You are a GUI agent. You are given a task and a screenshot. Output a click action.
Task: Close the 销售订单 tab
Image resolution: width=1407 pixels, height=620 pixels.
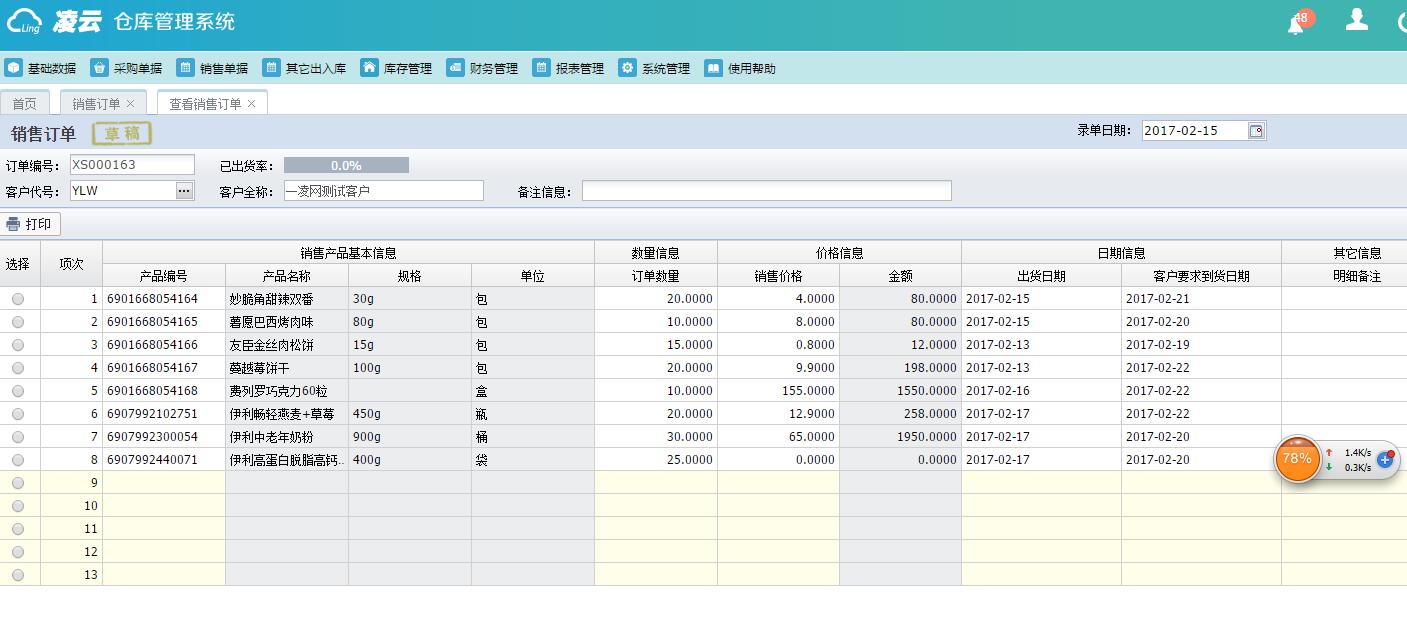[130, 104]
